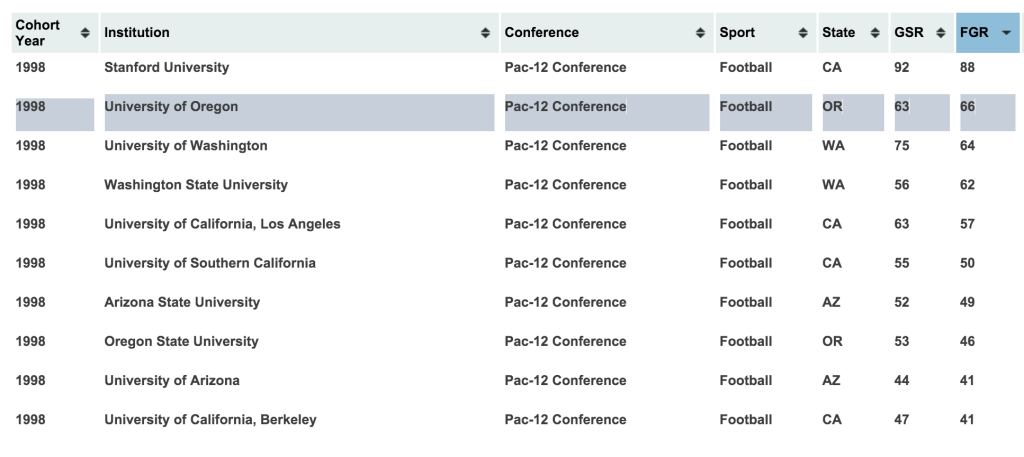Select the FGR column header
The width and height of the screenshot is (1024, 457).
(987, 33)
